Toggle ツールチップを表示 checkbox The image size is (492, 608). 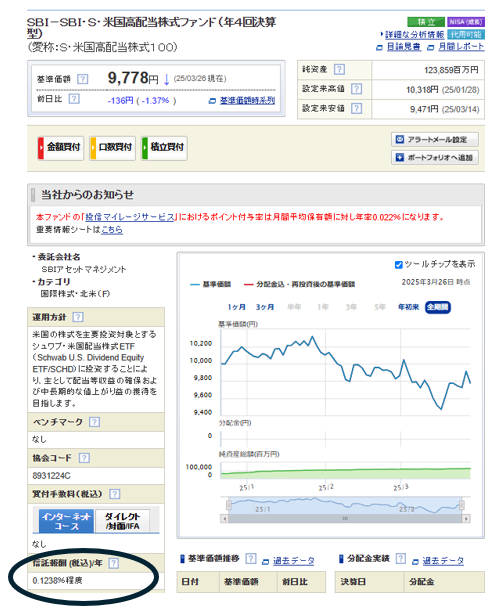[398, 265]
